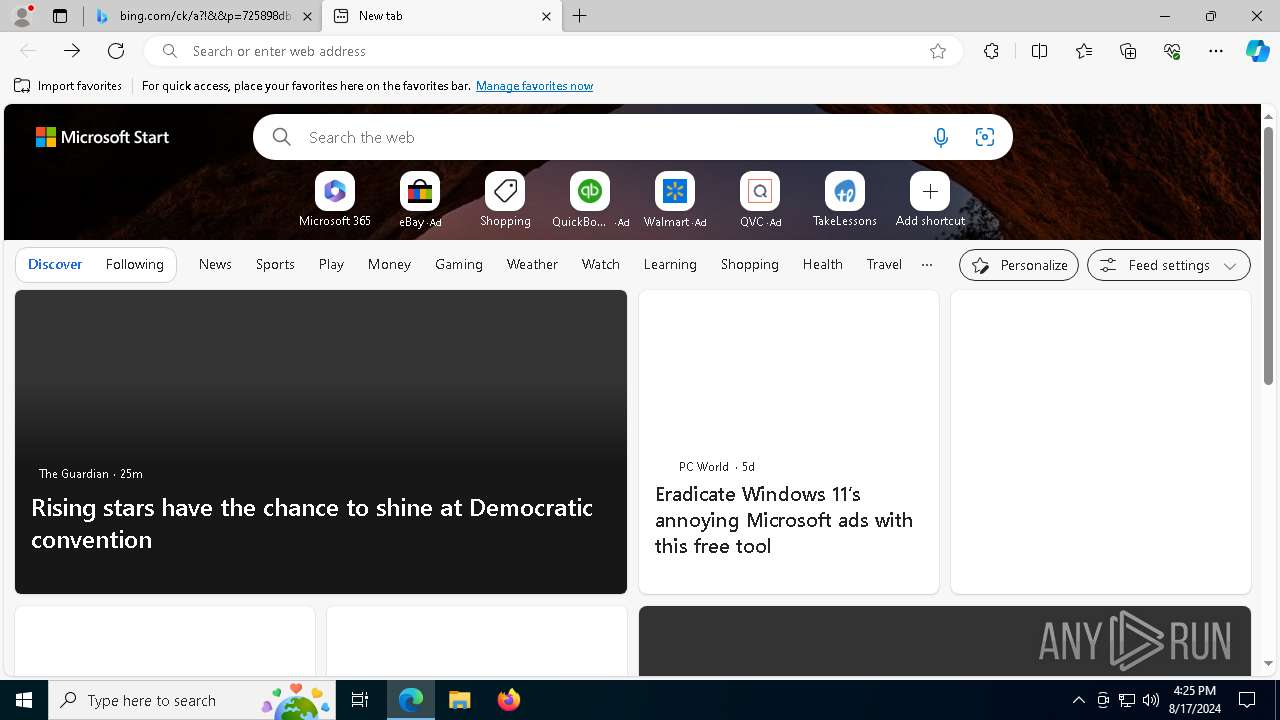Image resolution: width=1280 pixels, height=720 pixels.
Task: Open the Gaming category
Action: (459, 265)
